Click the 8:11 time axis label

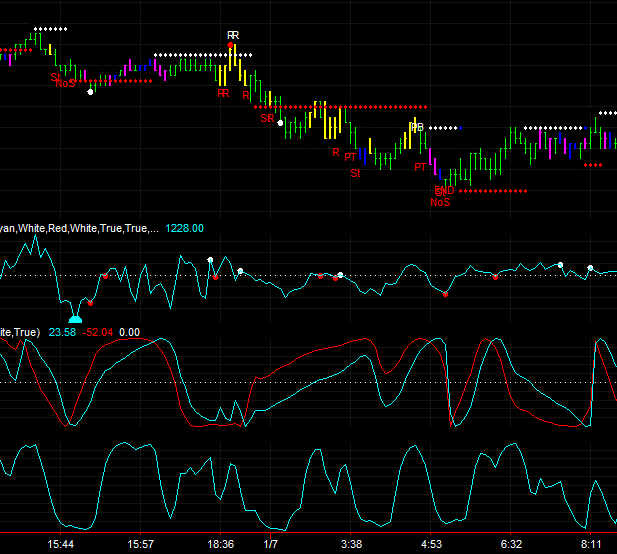(591, 544)
